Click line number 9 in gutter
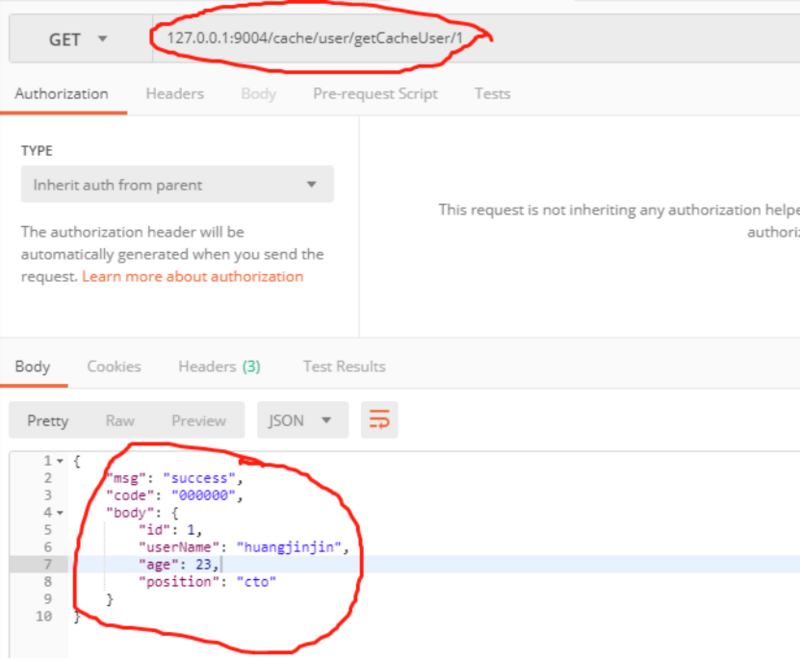This screenshot has height=659, width=800. click(x=47, y=599)
